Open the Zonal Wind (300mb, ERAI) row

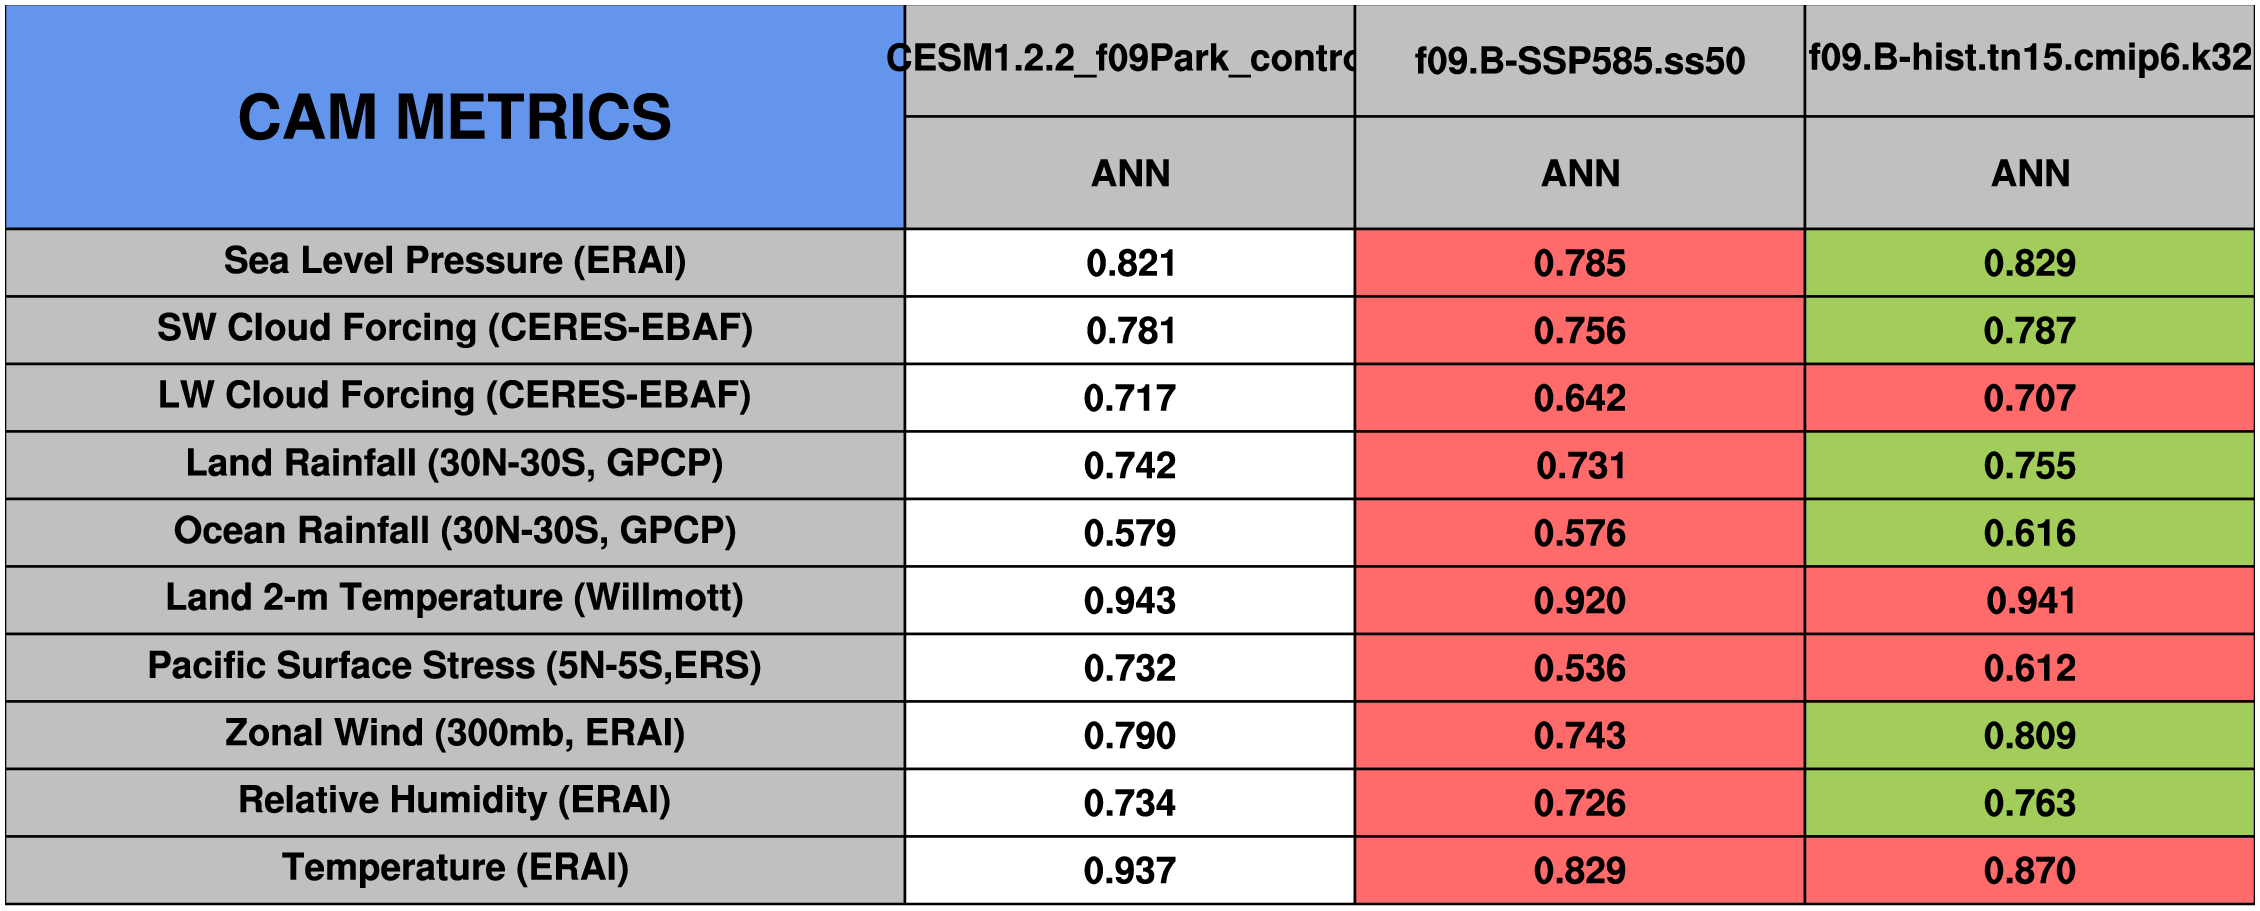[455, 734]
